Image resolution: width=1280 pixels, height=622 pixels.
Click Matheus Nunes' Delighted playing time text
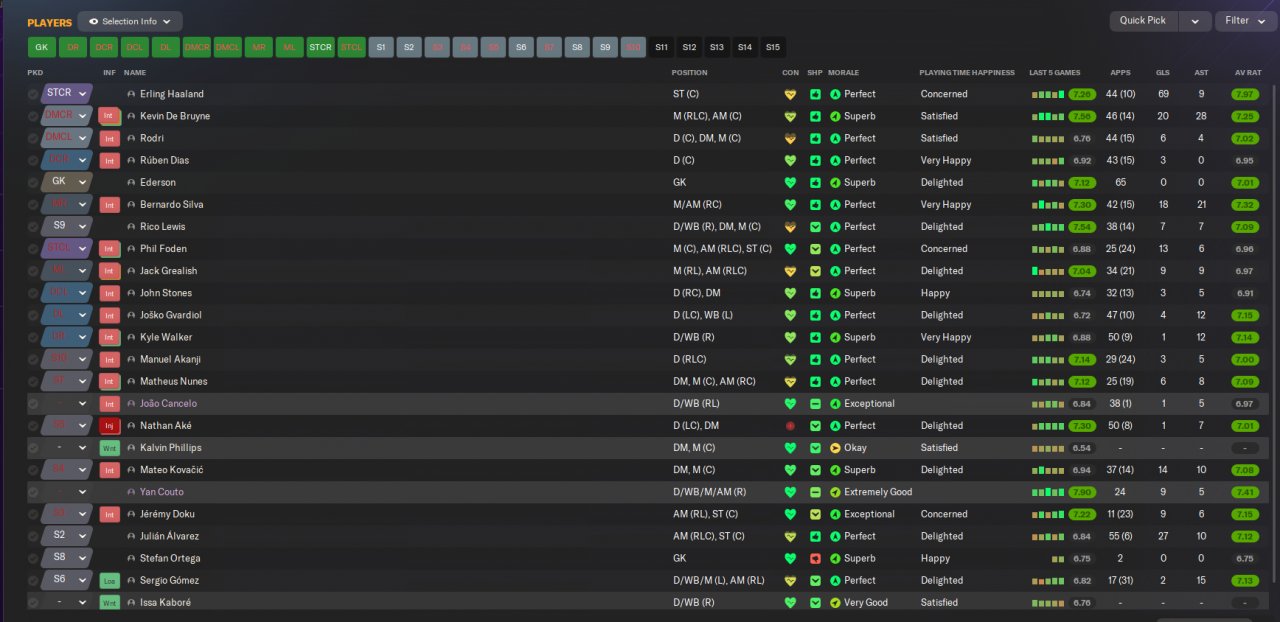point(942,381)
